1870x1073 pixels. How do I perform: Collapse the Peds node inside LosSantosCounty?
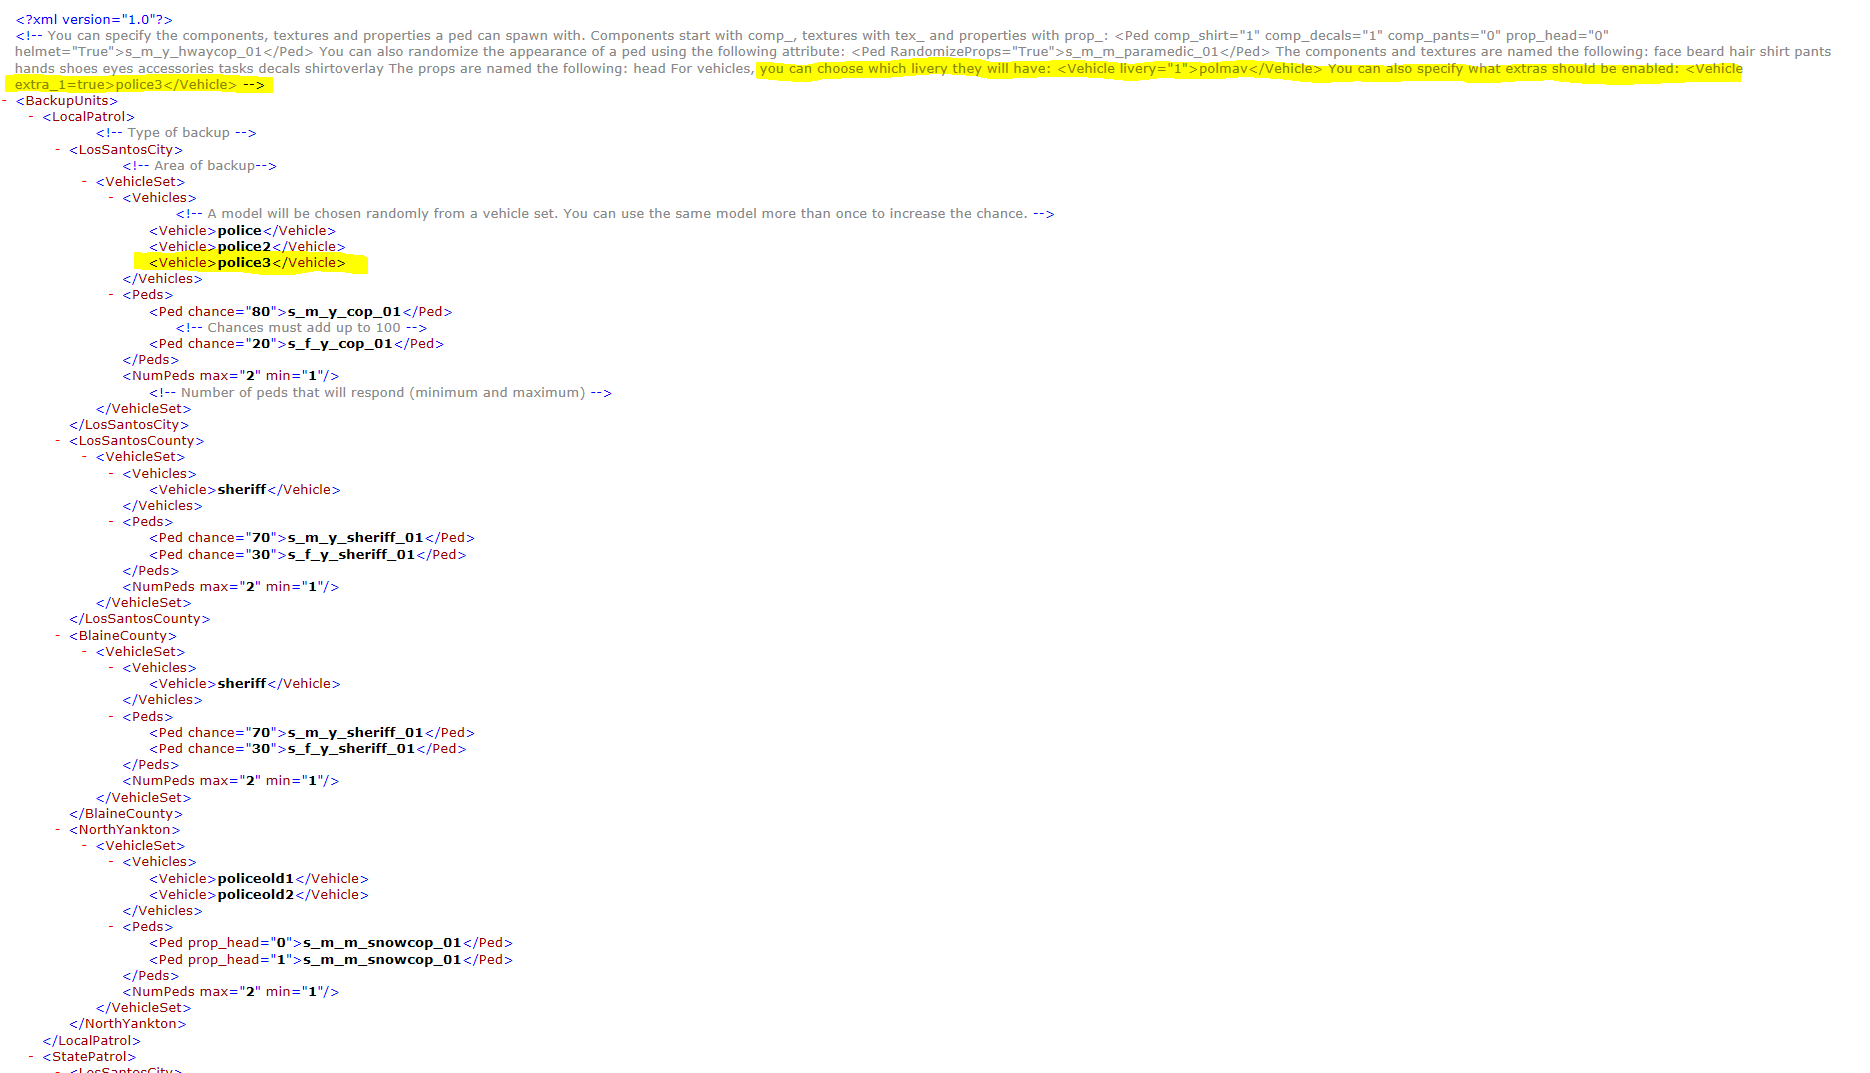click(x=112, y=522)
